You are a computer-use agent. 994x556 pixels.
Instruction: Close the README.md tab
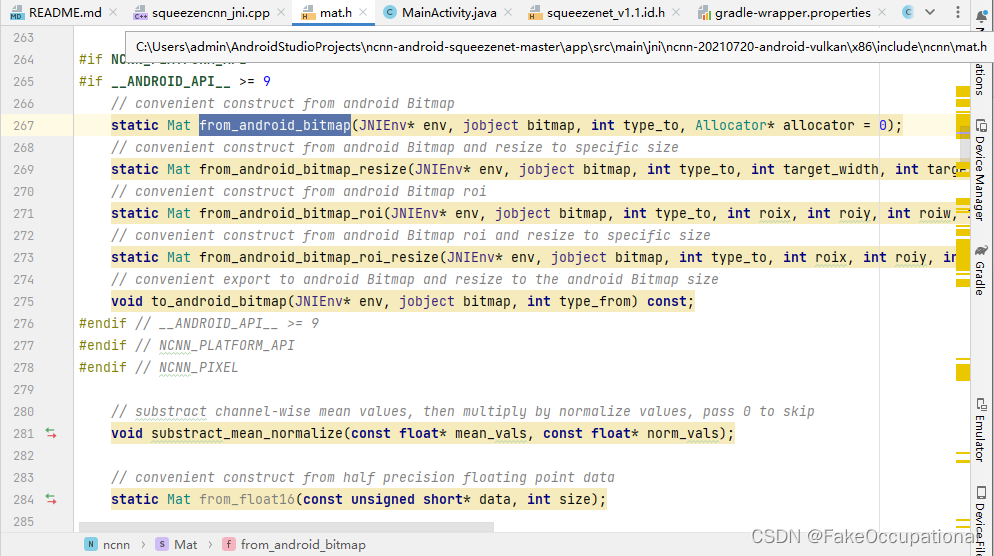pos(113,12)
